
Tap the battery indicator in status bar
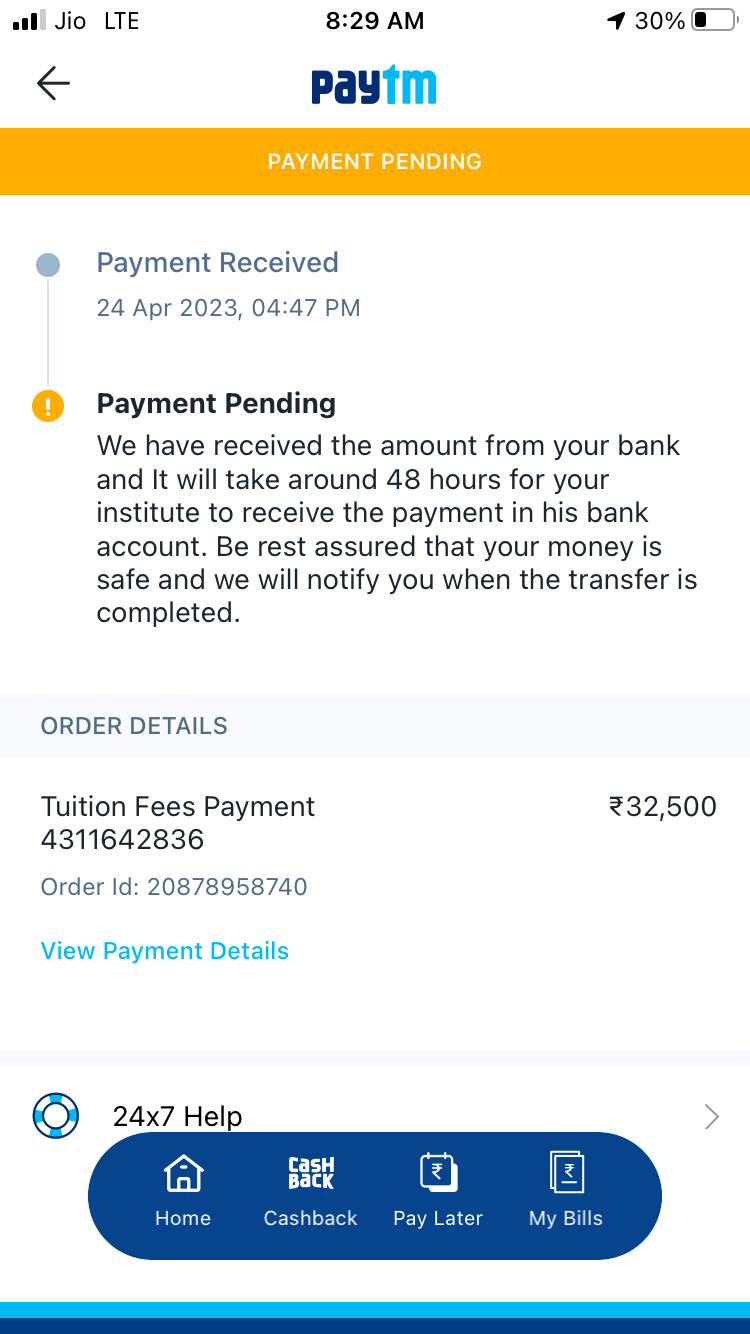pos(713,20)
